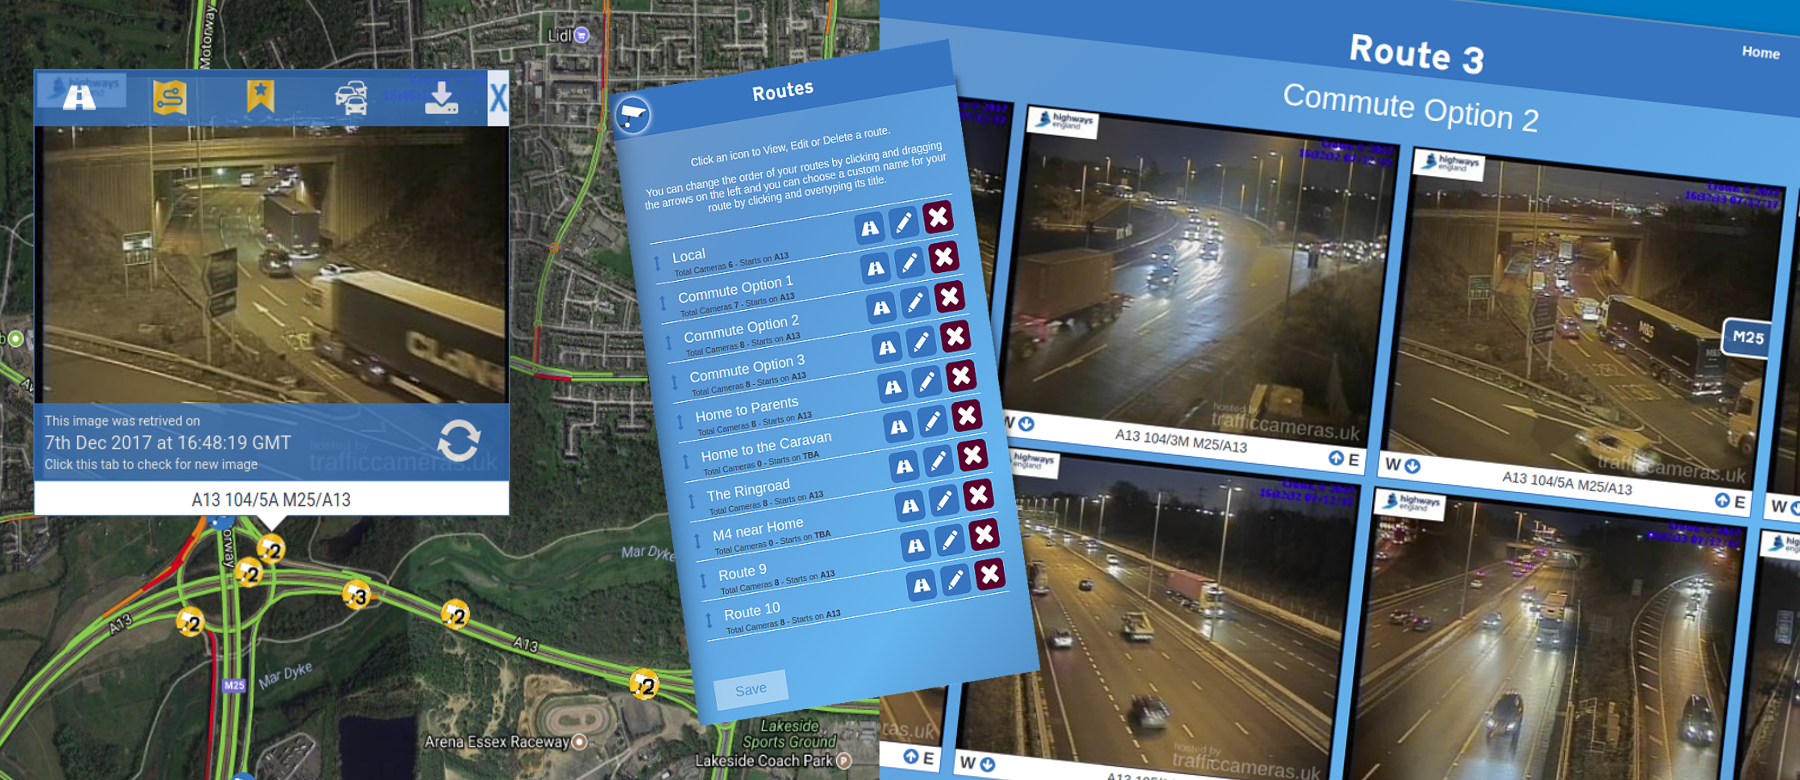Delete the Commute Option 3 route
Screen dimensions: 1800x780
tap(955, 336)
